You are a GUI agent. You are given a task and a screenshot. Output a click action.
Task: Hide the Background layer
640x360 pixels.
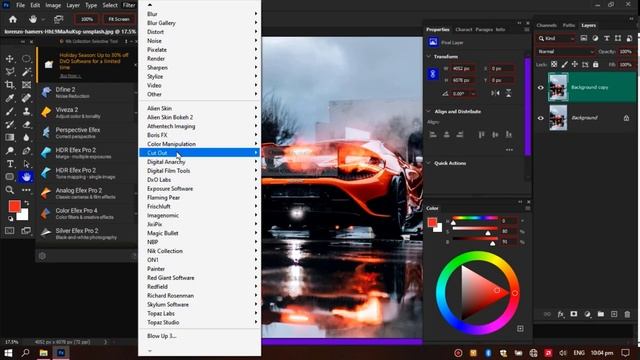[541, 118]
